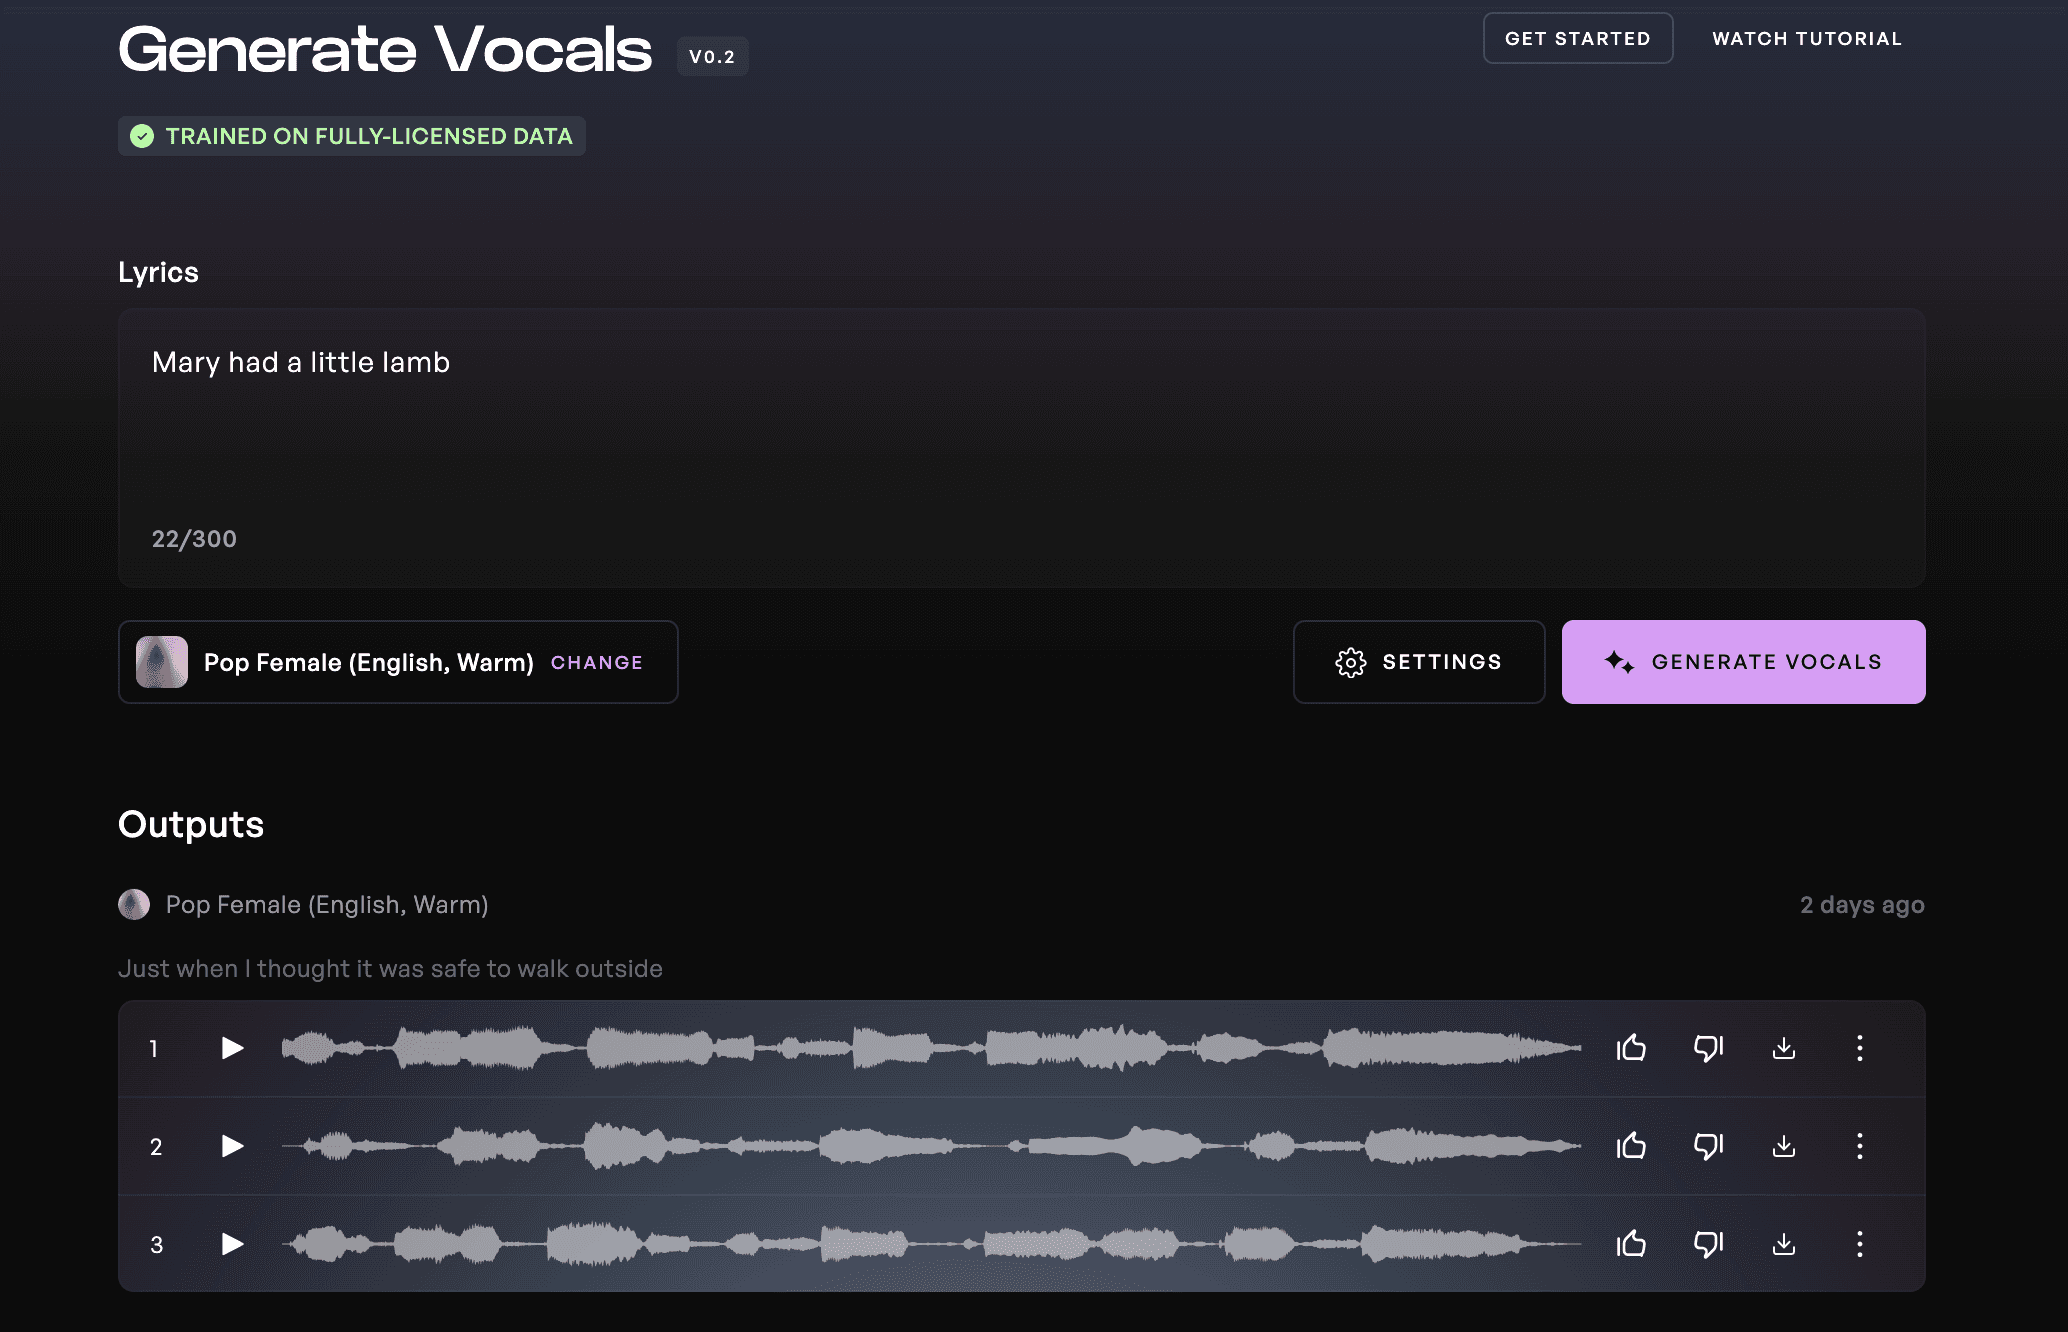Dislike output track 2 with thumbs down
The height and width of the screenshot is (1332, 2068).
click(1708, 1146)
